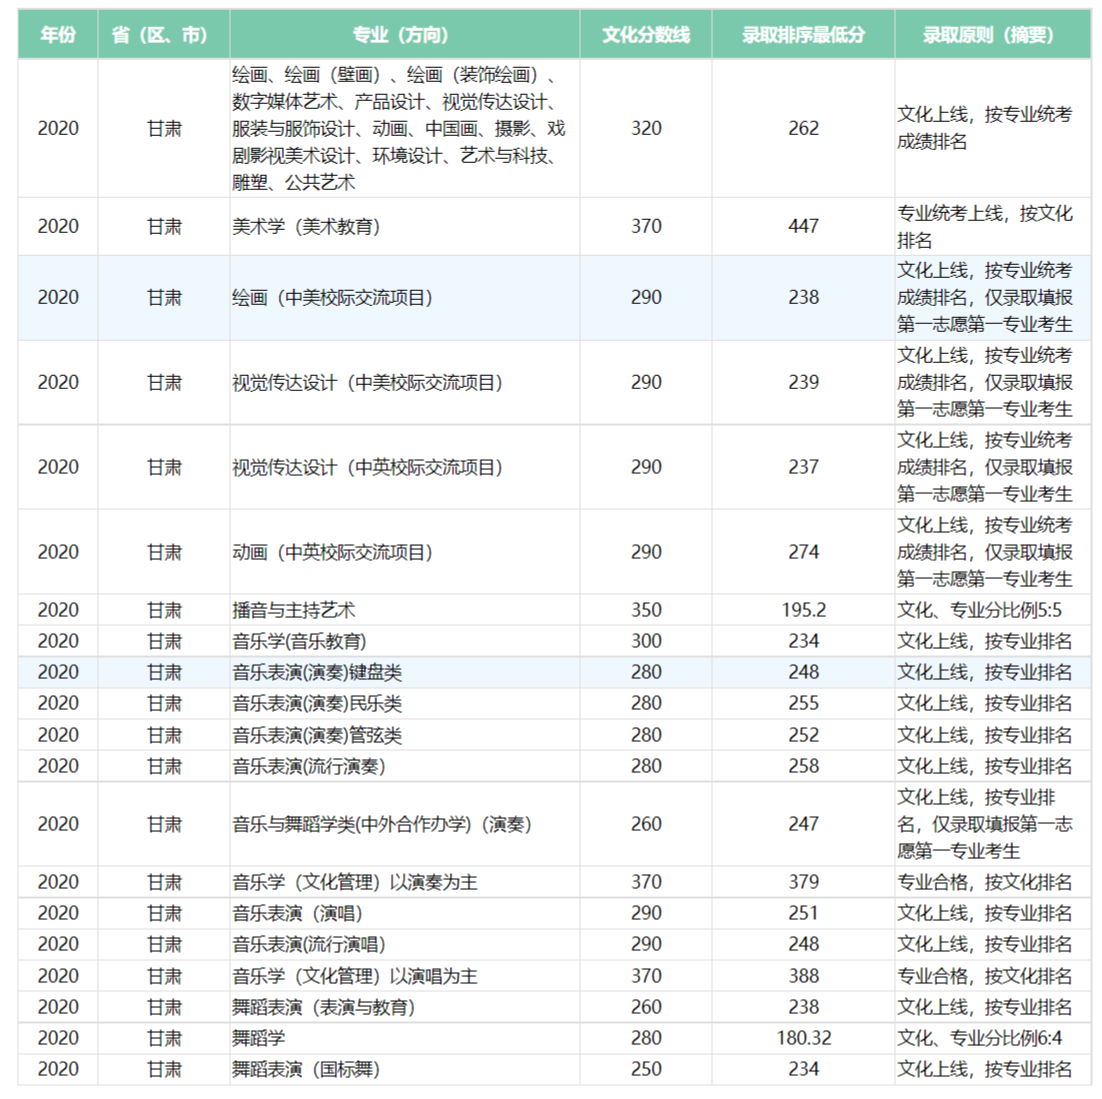Click the 录取排序最低分 column header
The width and height of the screenshot is (1102, 1099).
click(803, 34)
